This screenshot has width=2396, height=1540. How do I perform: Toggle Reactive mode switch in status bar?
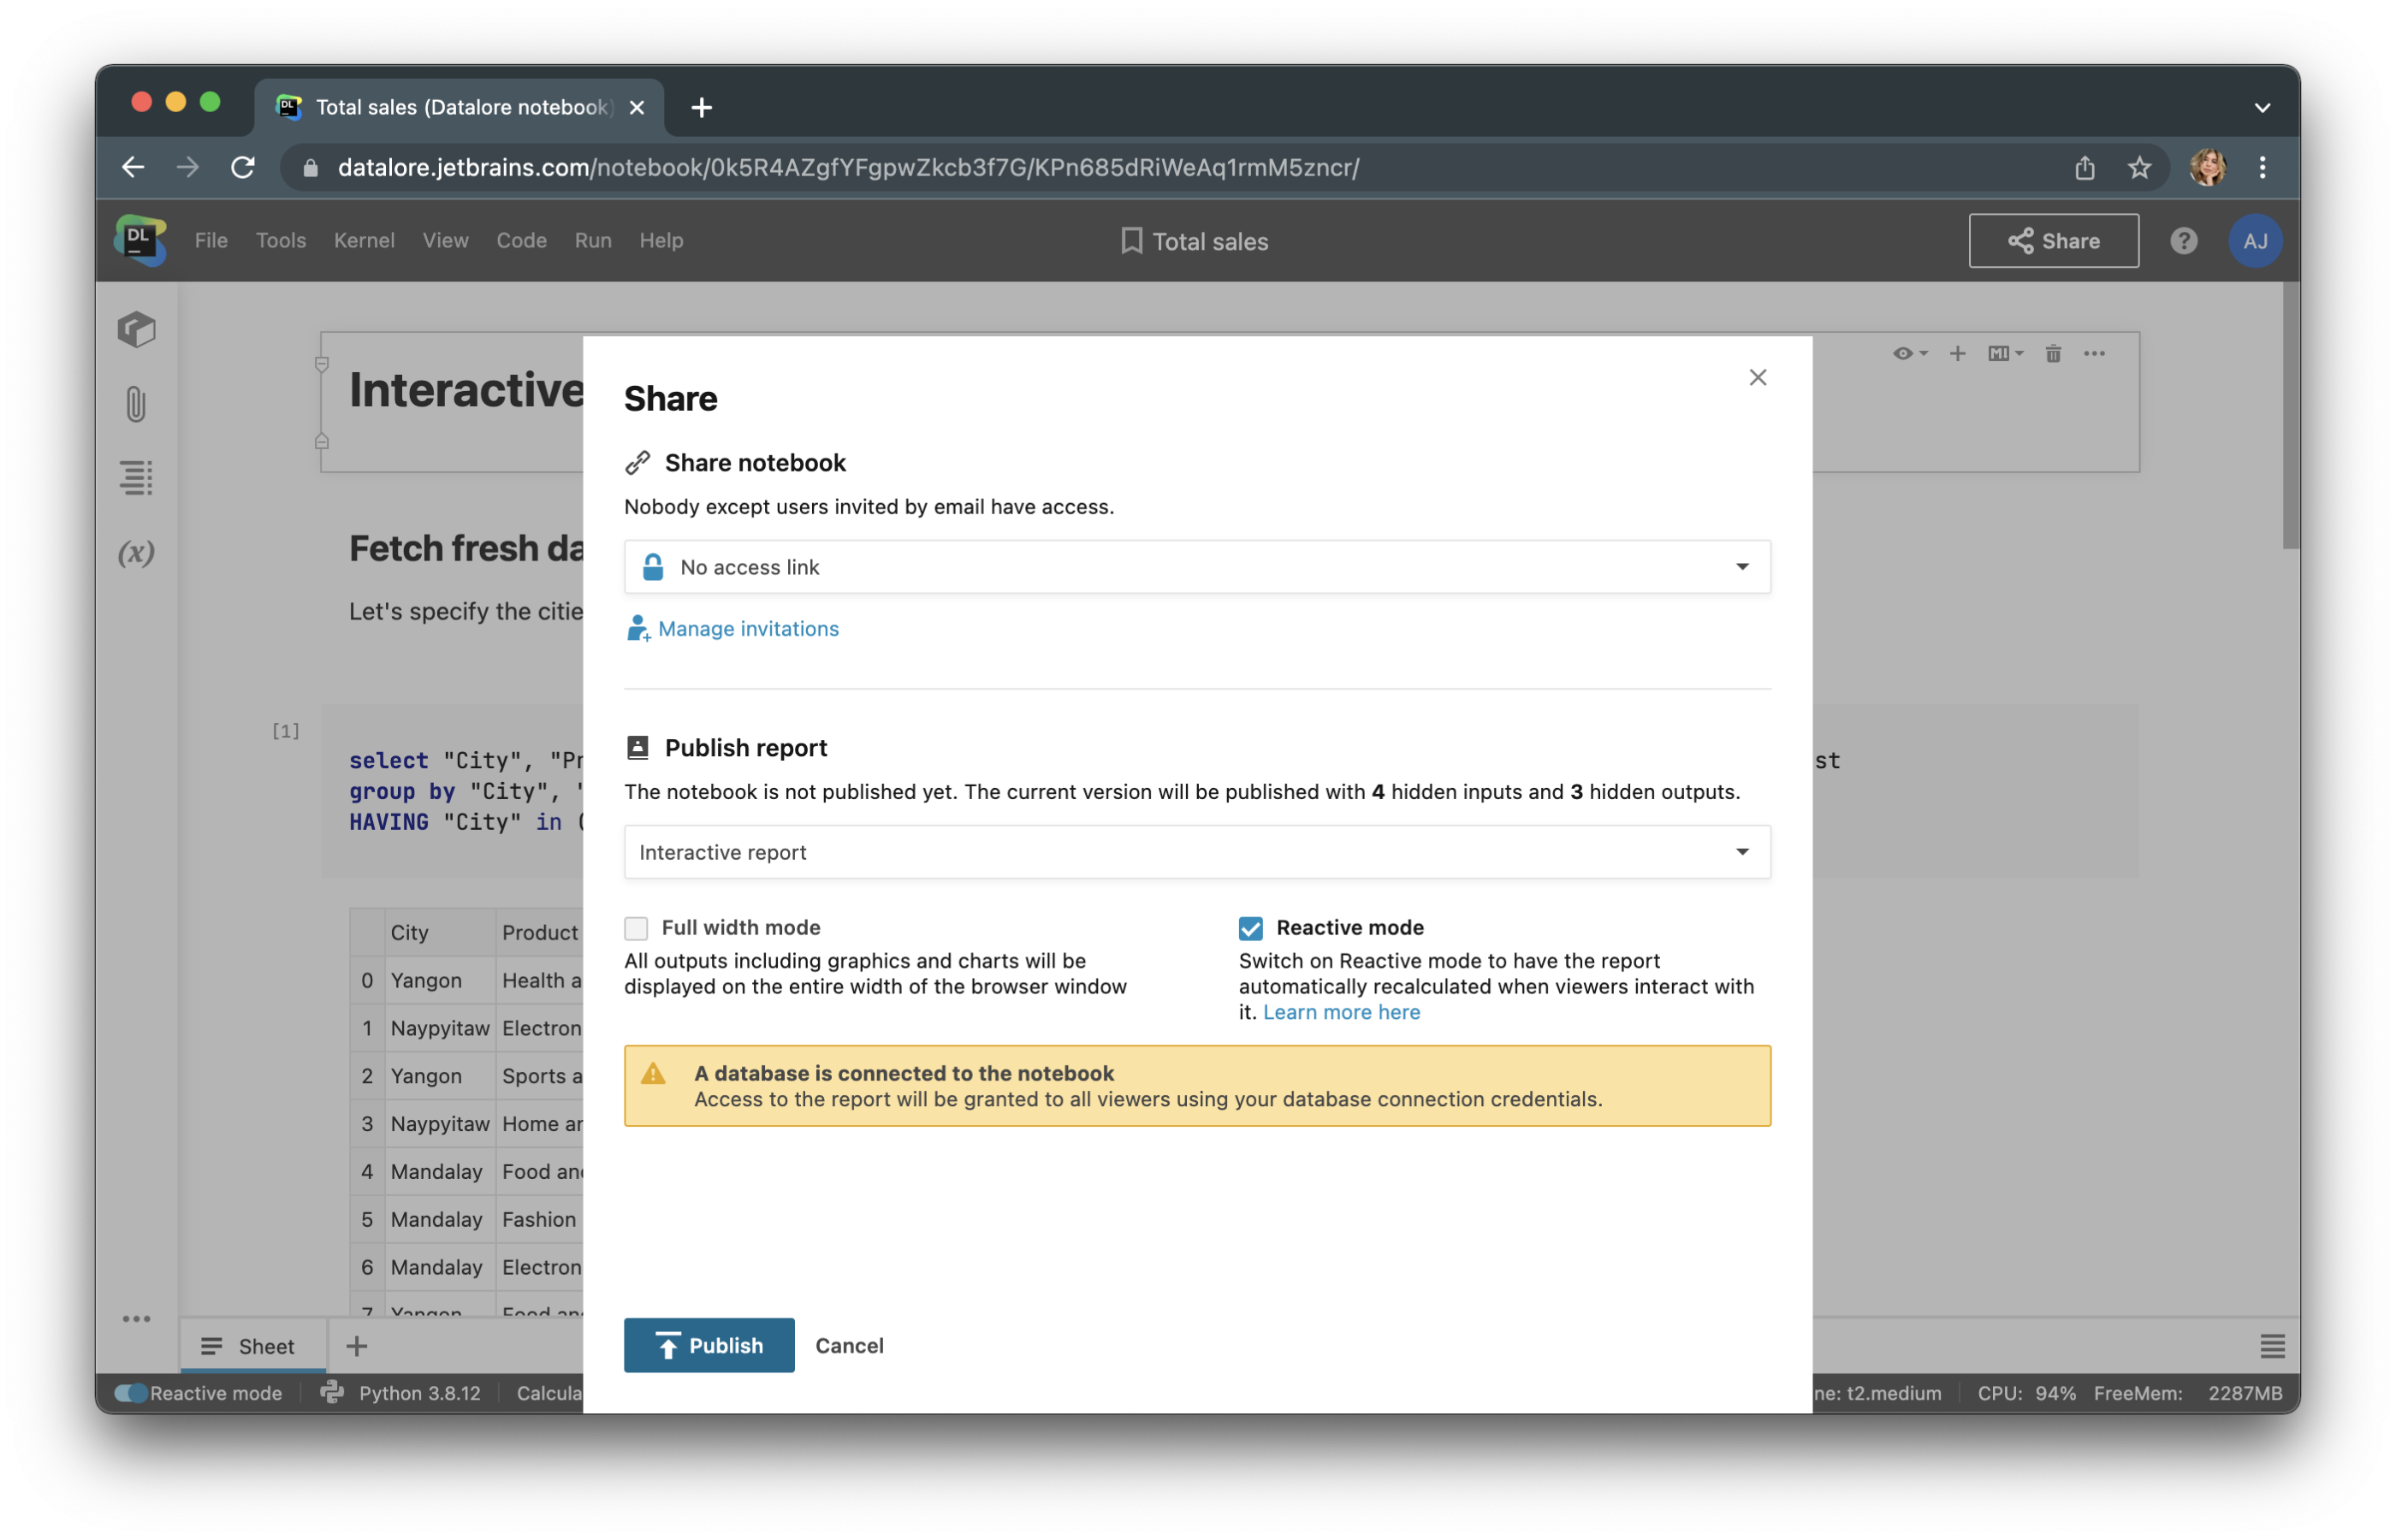(x=131, y=1392)
